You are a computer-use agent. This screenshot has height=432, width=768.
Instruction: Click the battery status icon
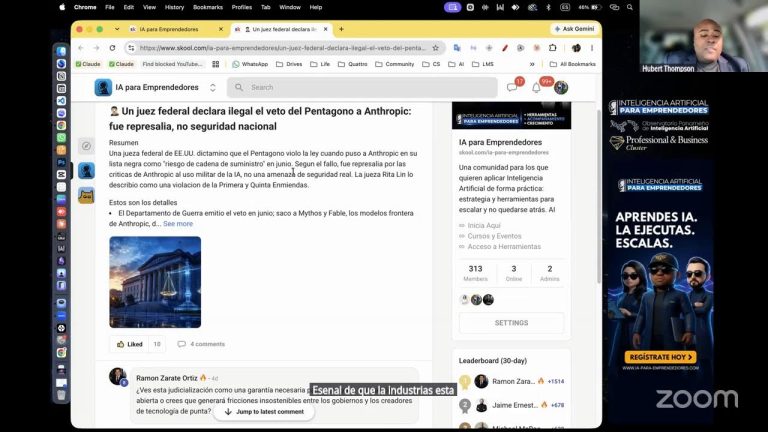coord(596,7)
